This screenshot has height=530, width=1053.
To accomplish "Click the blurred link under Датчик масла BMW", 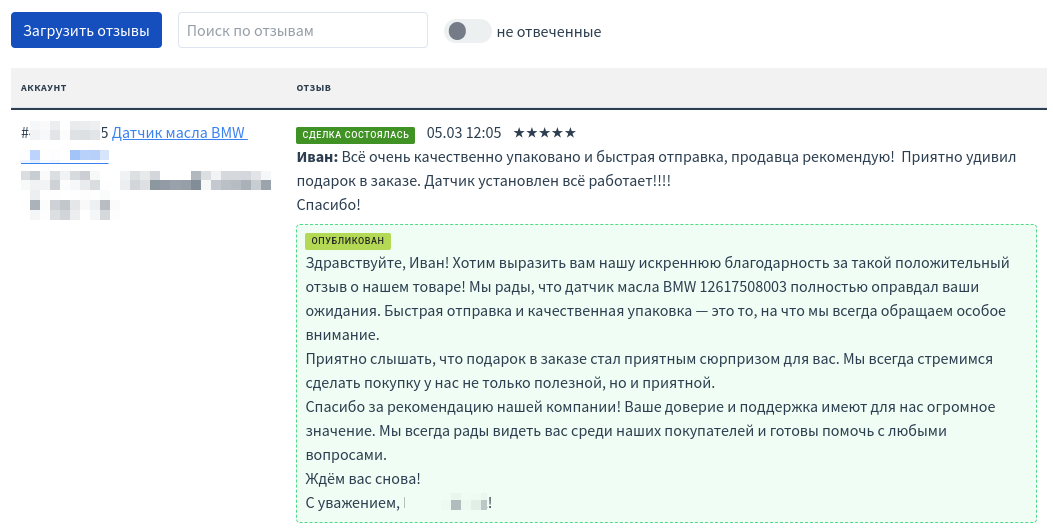I will 69,155.
